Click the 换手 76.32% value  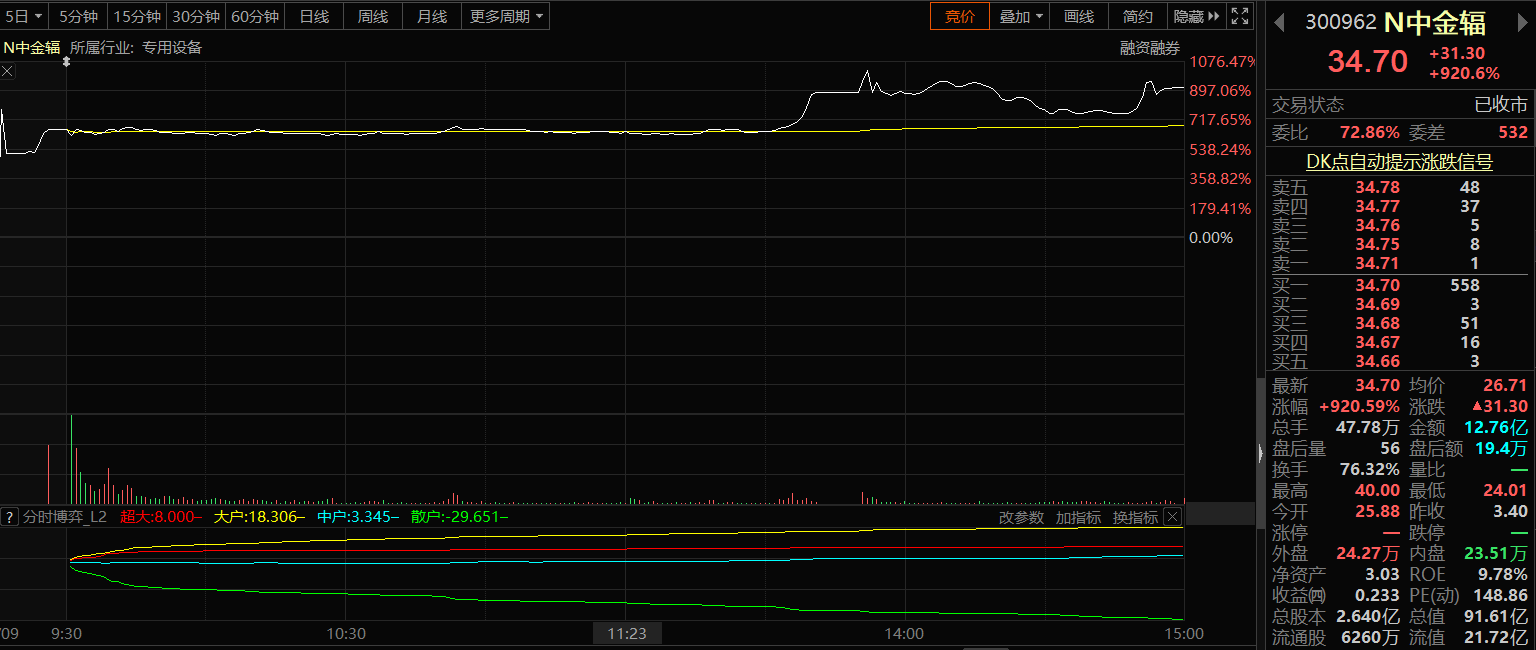click(x=1369, y=469)
